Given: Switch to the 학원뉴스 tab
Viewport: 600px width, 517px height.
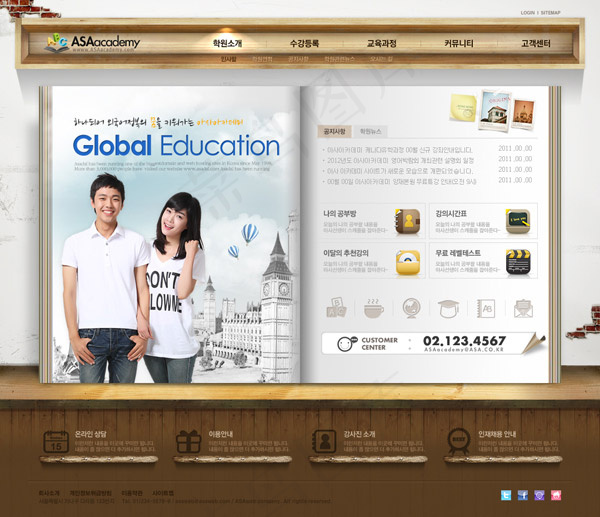Looking at the screenshot, I should pos(370,131).
